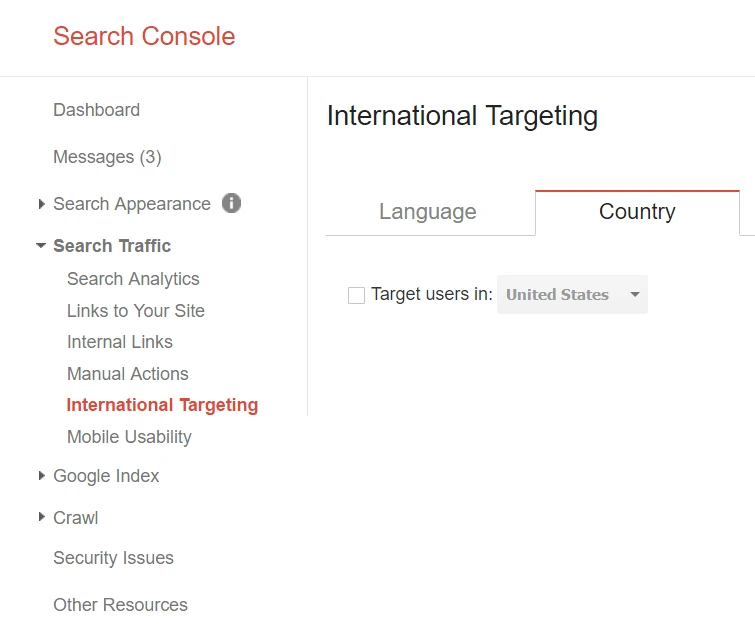This screenshot has width=755, height=635.
Task: Switch to the Language tab
Action: click(428, 212)
